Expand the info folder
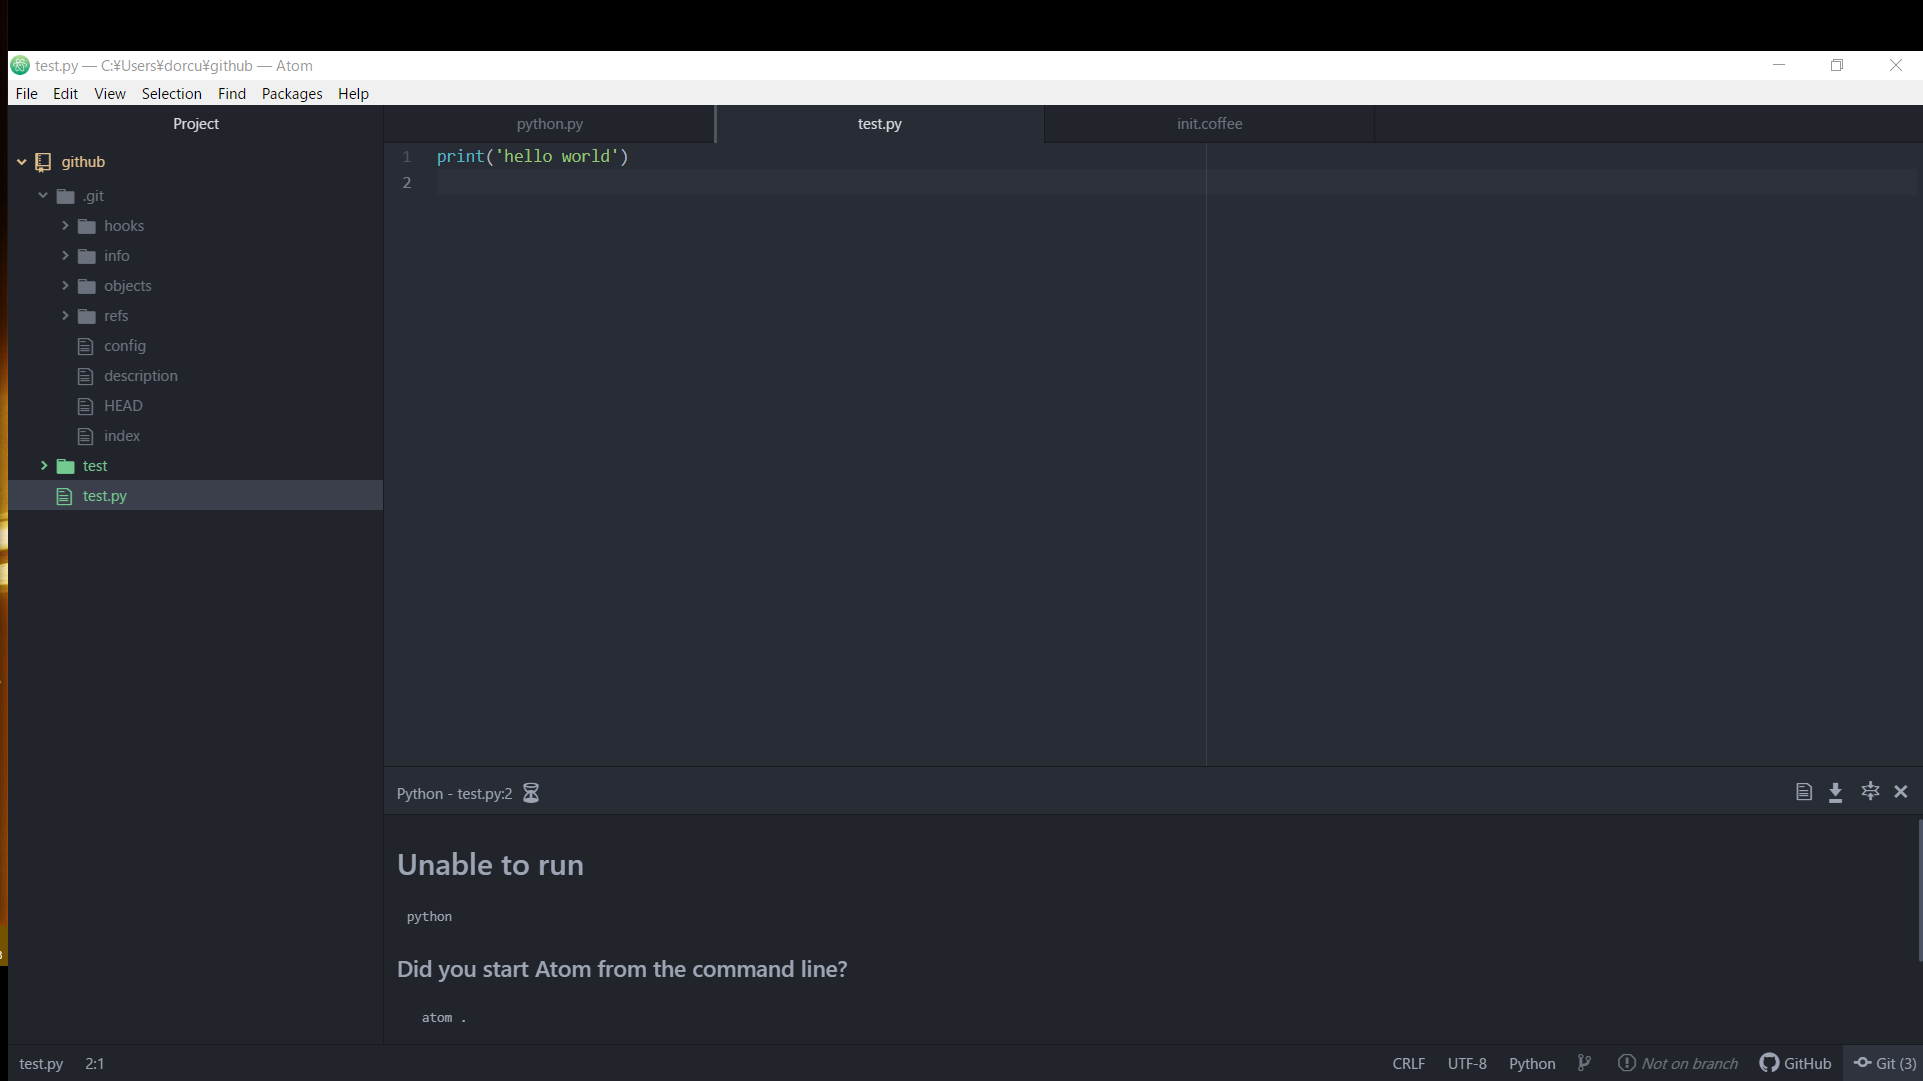The image size is (1923, 1081). (x=65, y=256)
